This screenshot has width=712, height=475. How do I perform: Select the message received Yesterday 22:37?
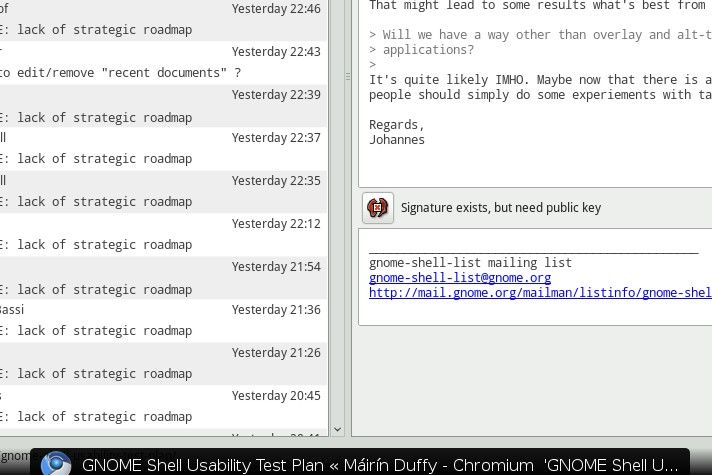(x=160, y=149)
